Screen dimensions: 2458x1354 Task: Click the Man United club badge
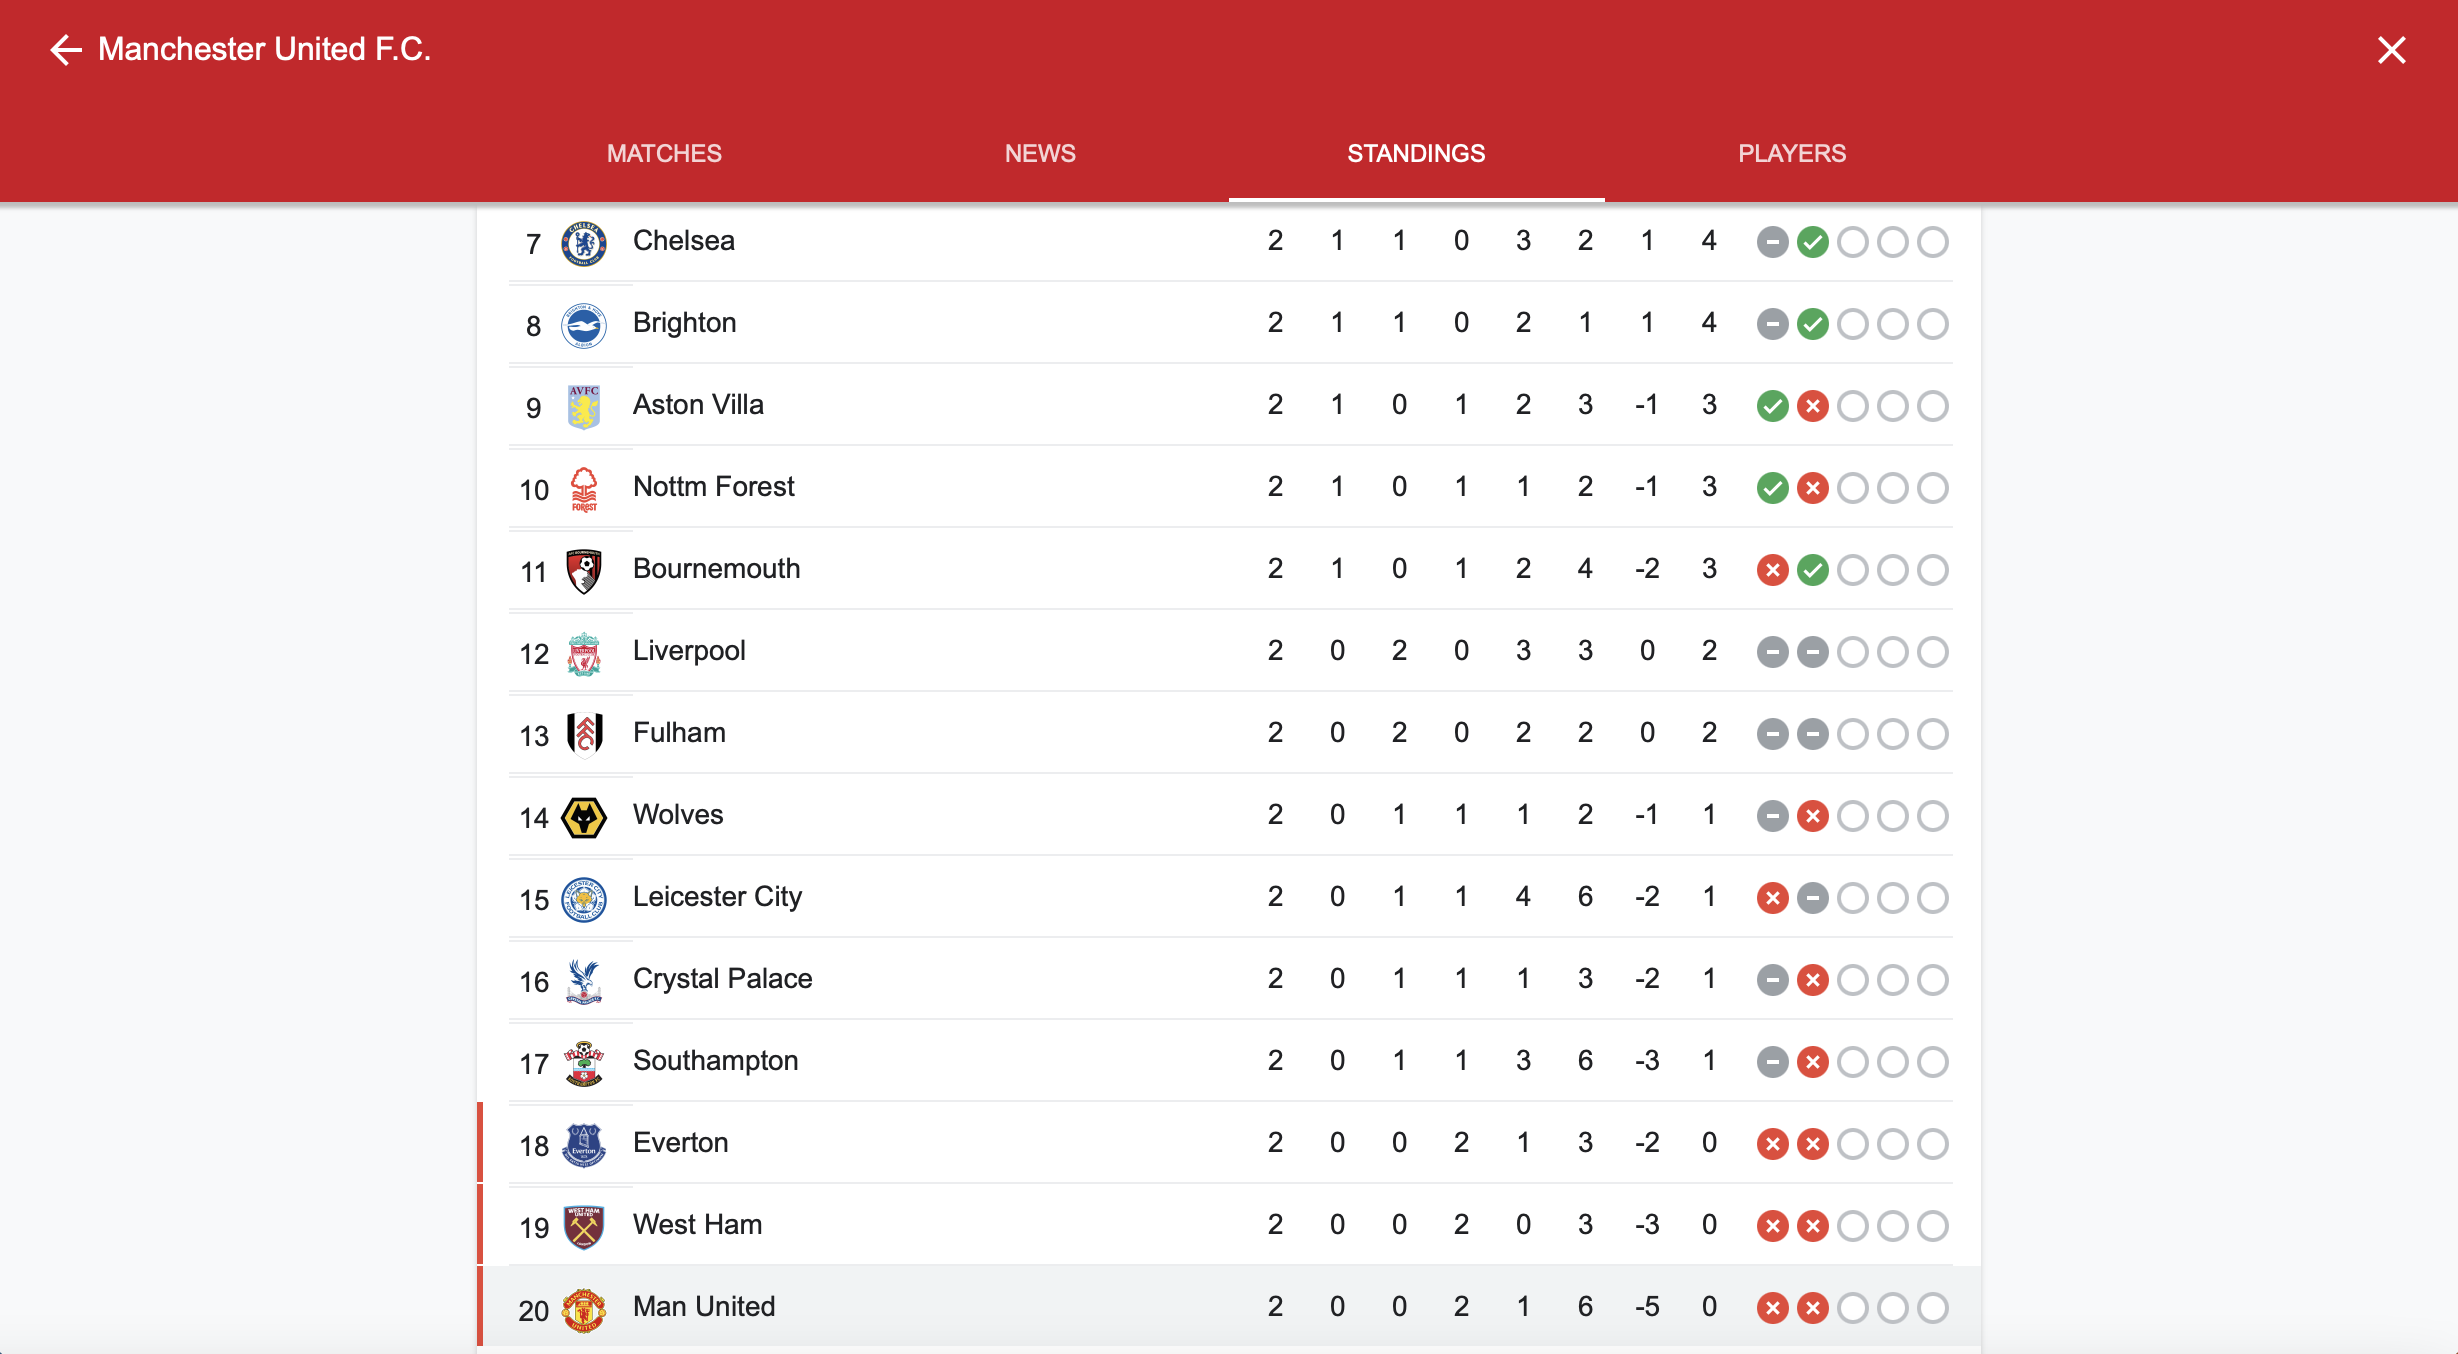click(x=584, y=1309)
